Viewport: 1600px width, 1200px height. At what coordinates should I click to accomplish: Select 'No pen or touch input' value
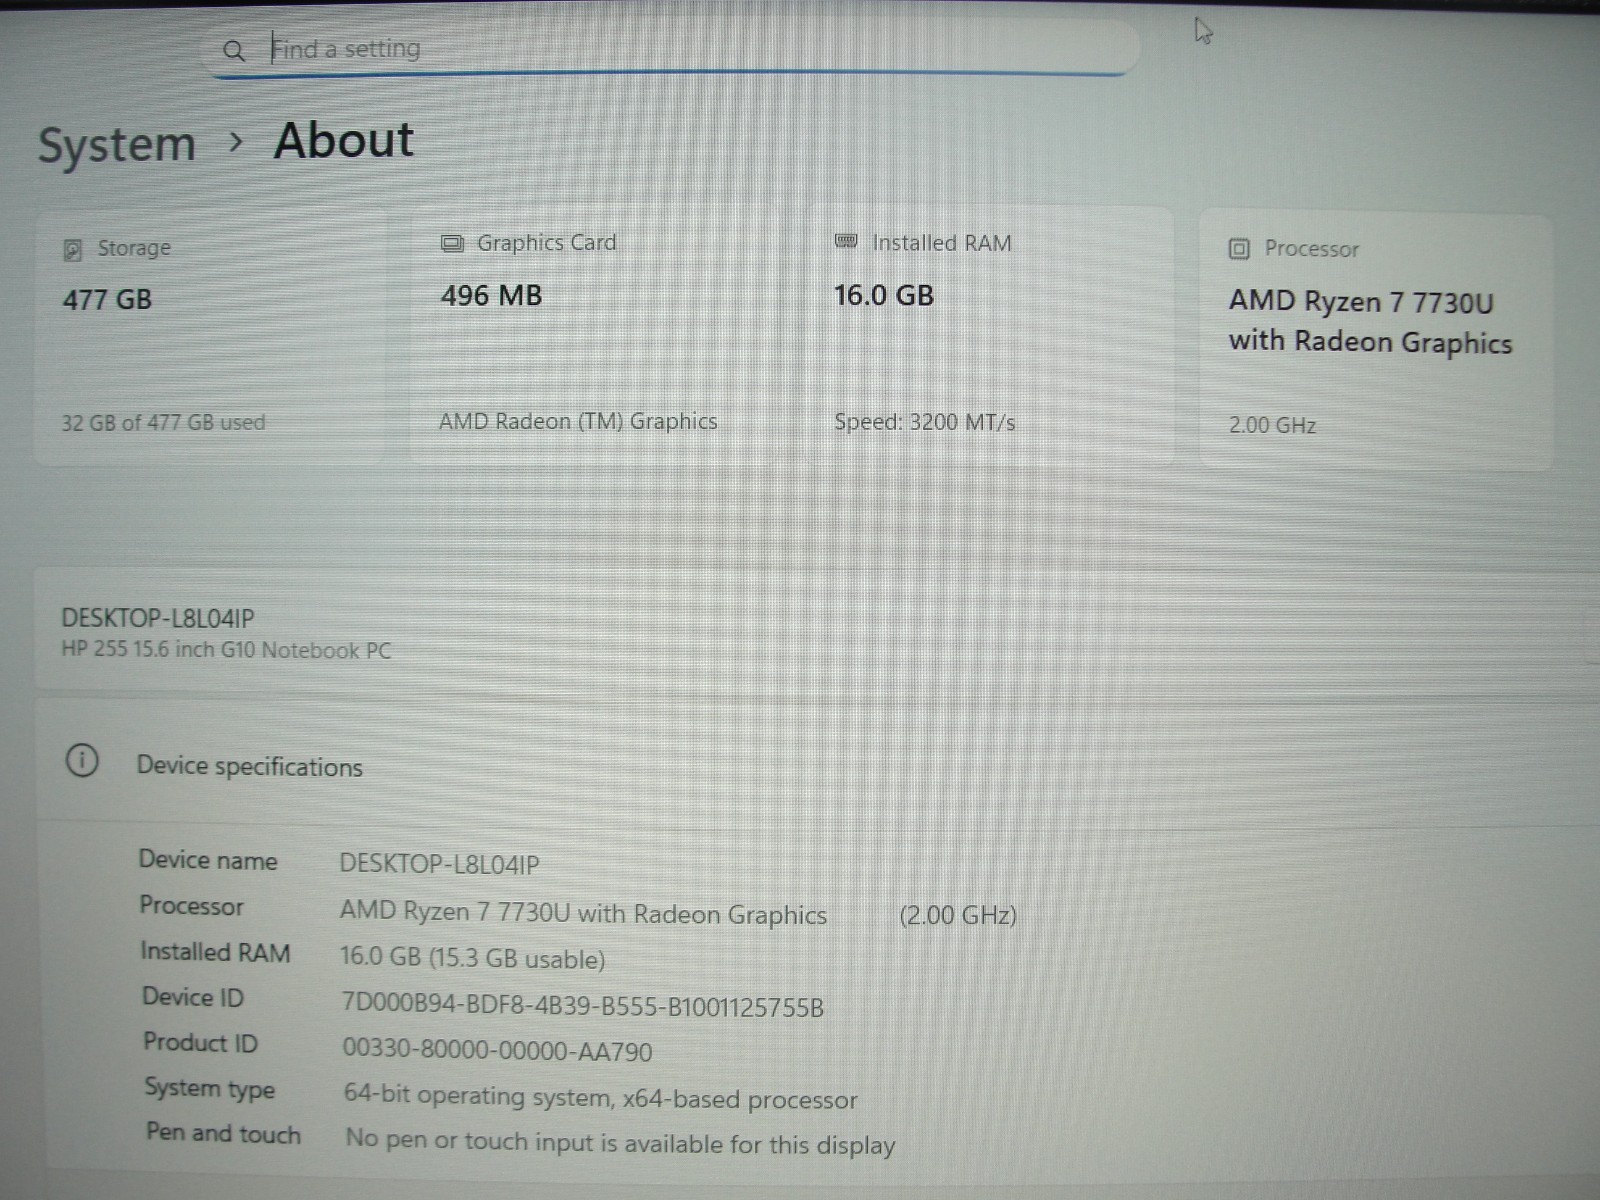pos(620,1143)
